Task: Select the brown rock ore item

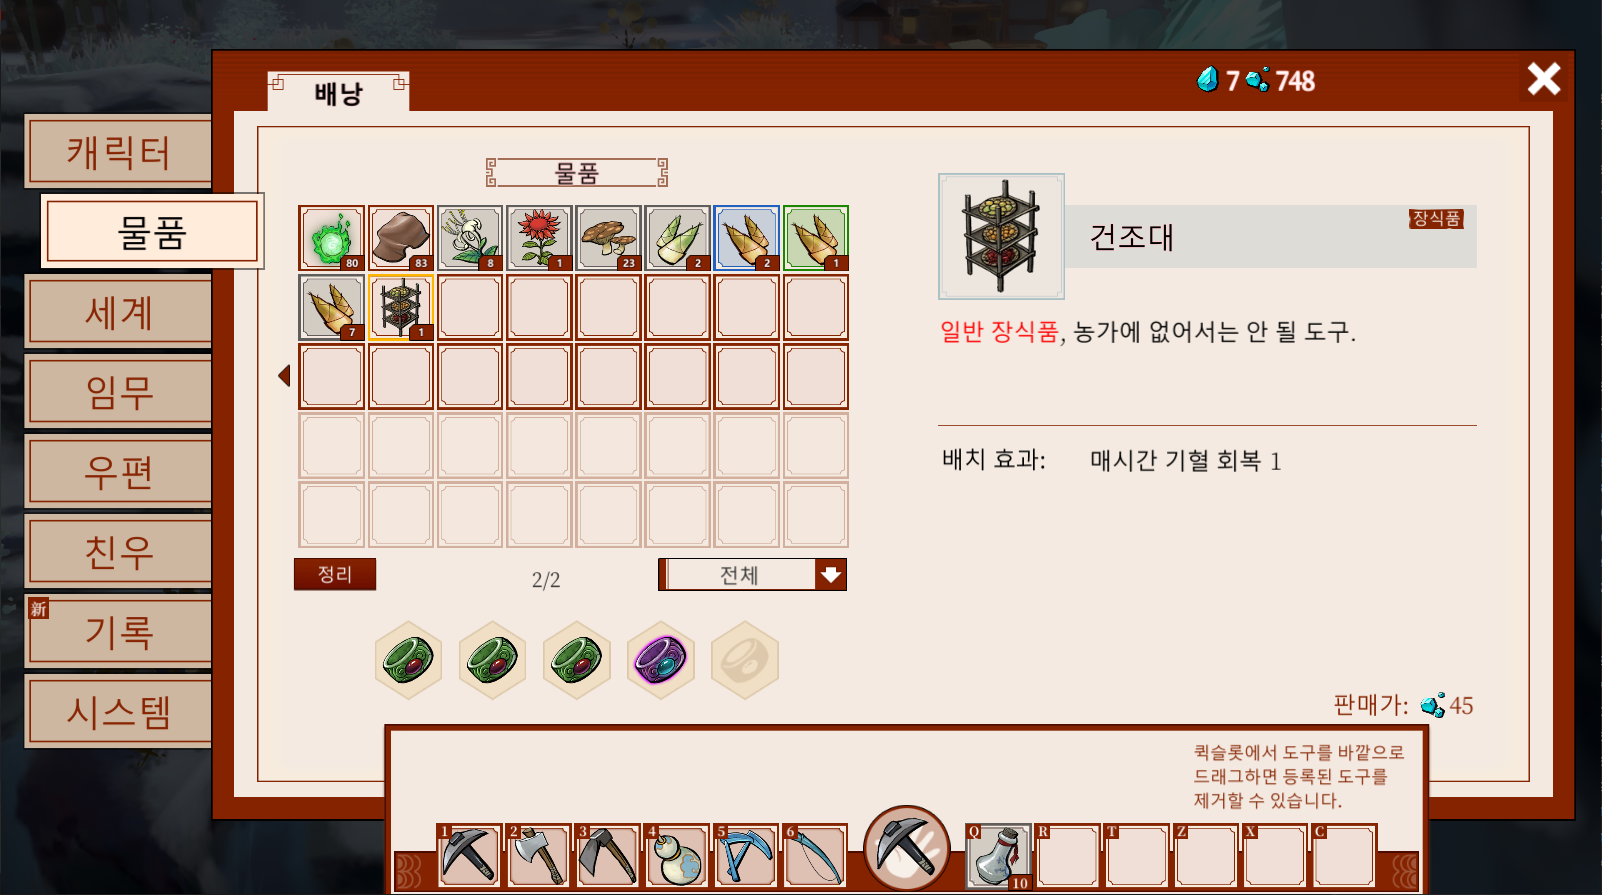Action: click(x=400, y=238)
